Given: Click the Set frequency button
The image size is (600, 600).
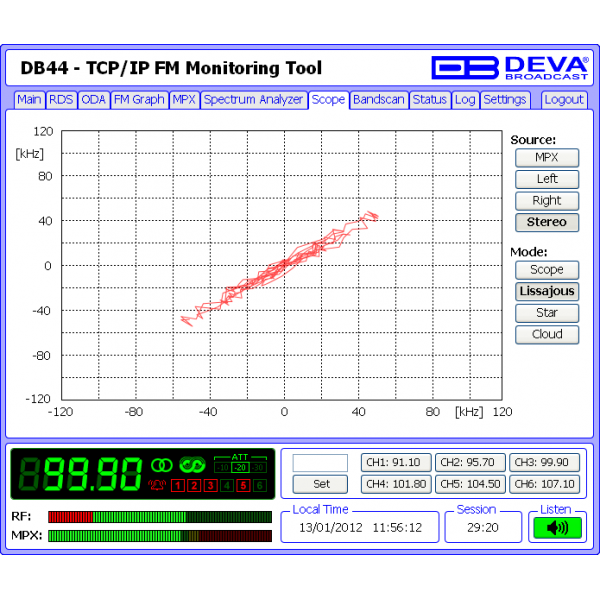Looking at the screenshot, I should tap(320, 484).
